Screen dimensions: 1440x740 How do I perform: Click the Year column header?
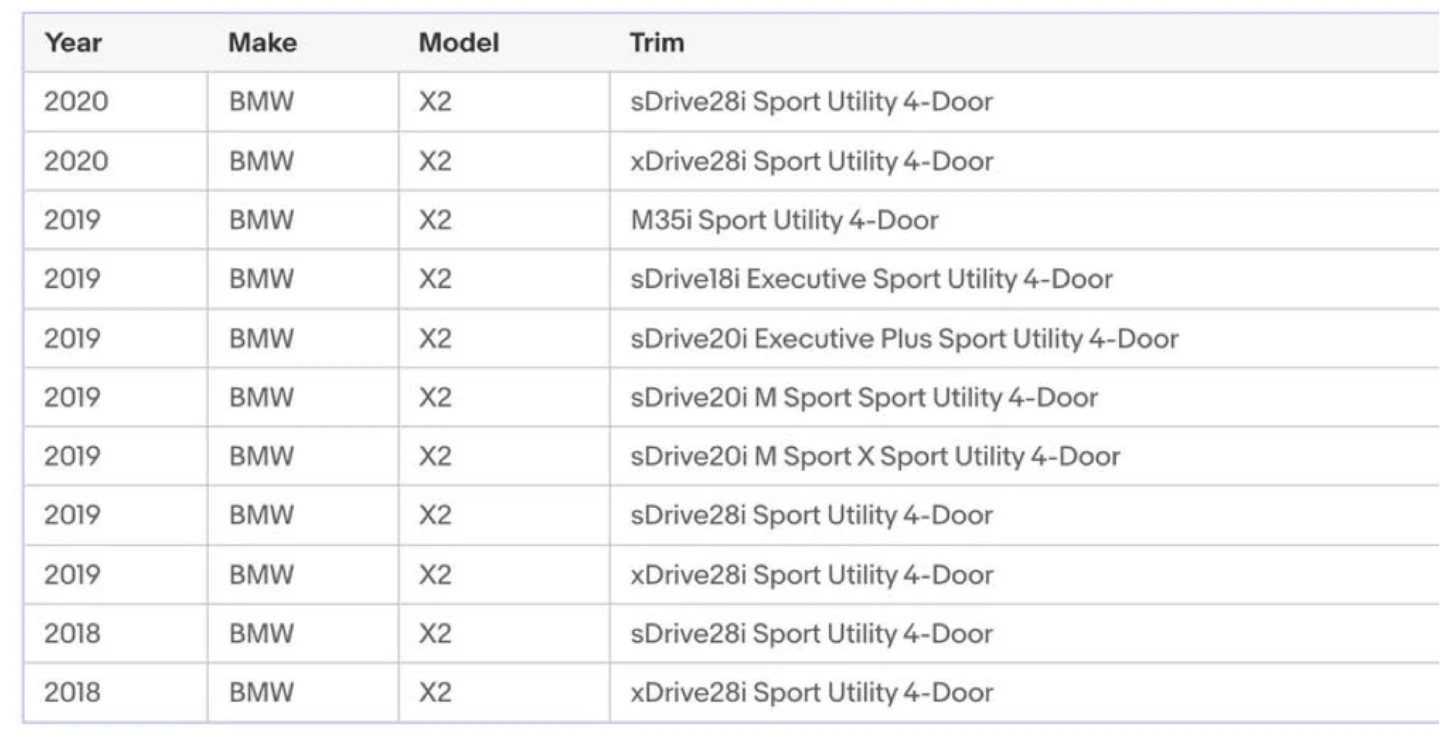(72, 43)
